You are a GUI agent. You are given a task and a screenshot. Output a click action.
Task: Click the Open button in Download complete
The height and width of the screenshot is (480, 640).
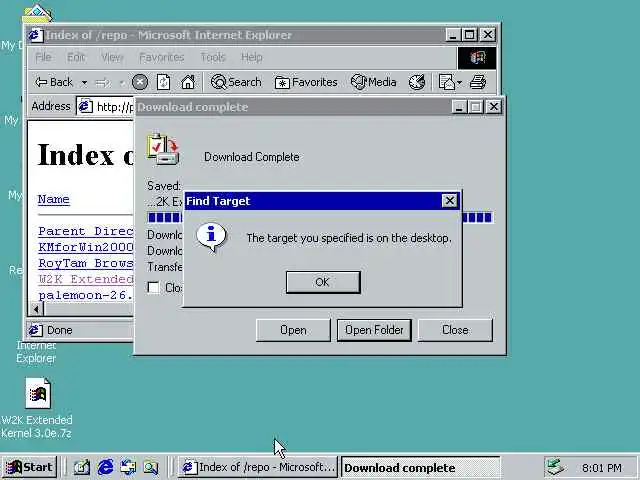pyautogui.click(x=293, y=330)
